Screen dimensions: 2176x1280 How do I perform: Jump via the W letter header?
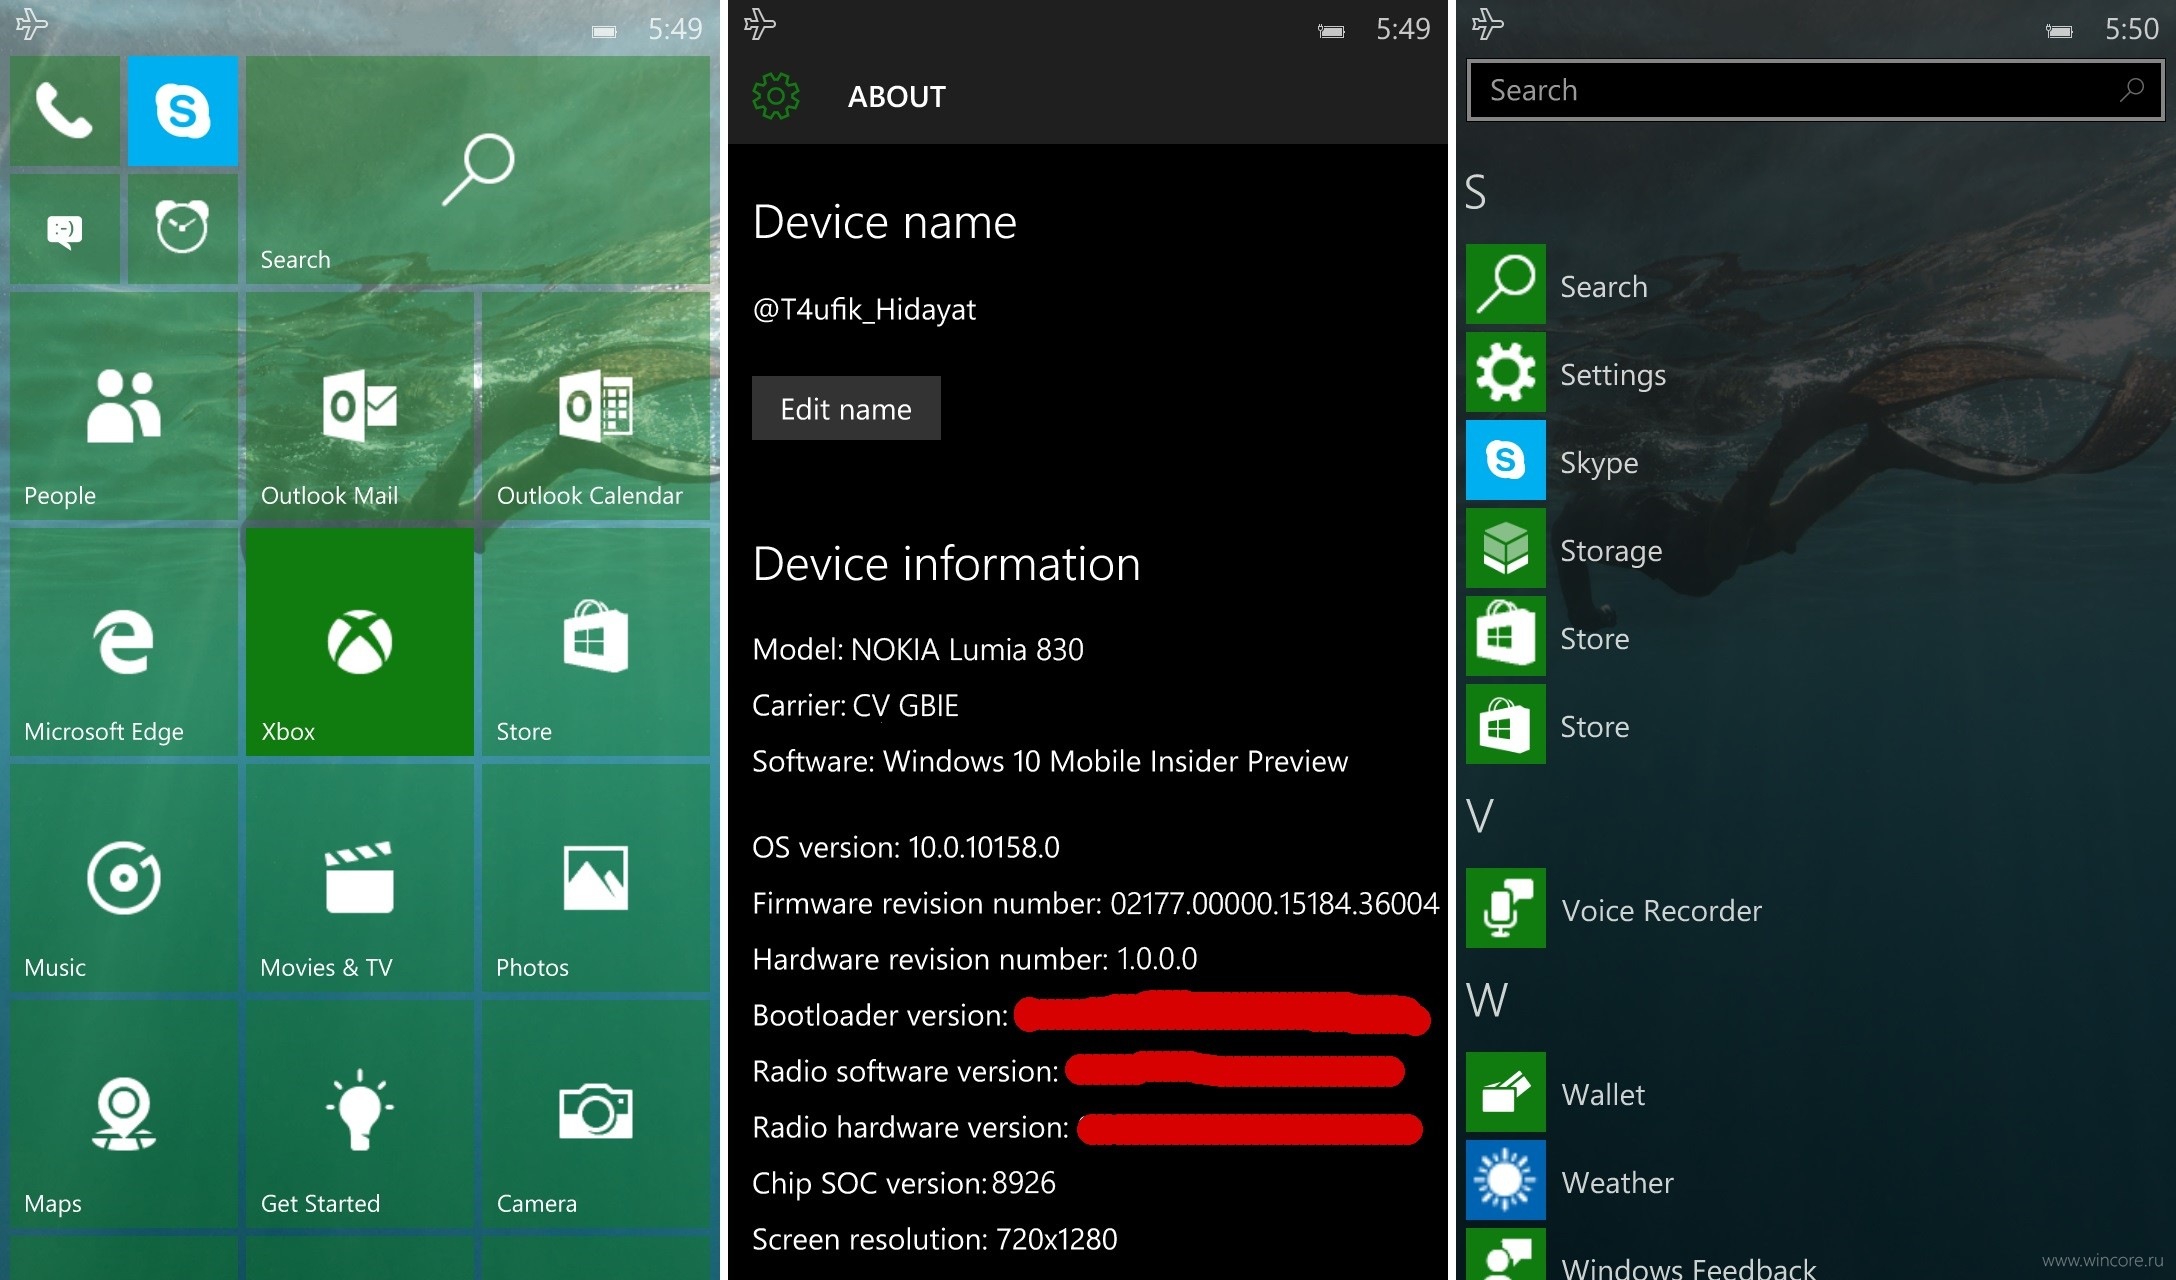click(1487, 1000)
